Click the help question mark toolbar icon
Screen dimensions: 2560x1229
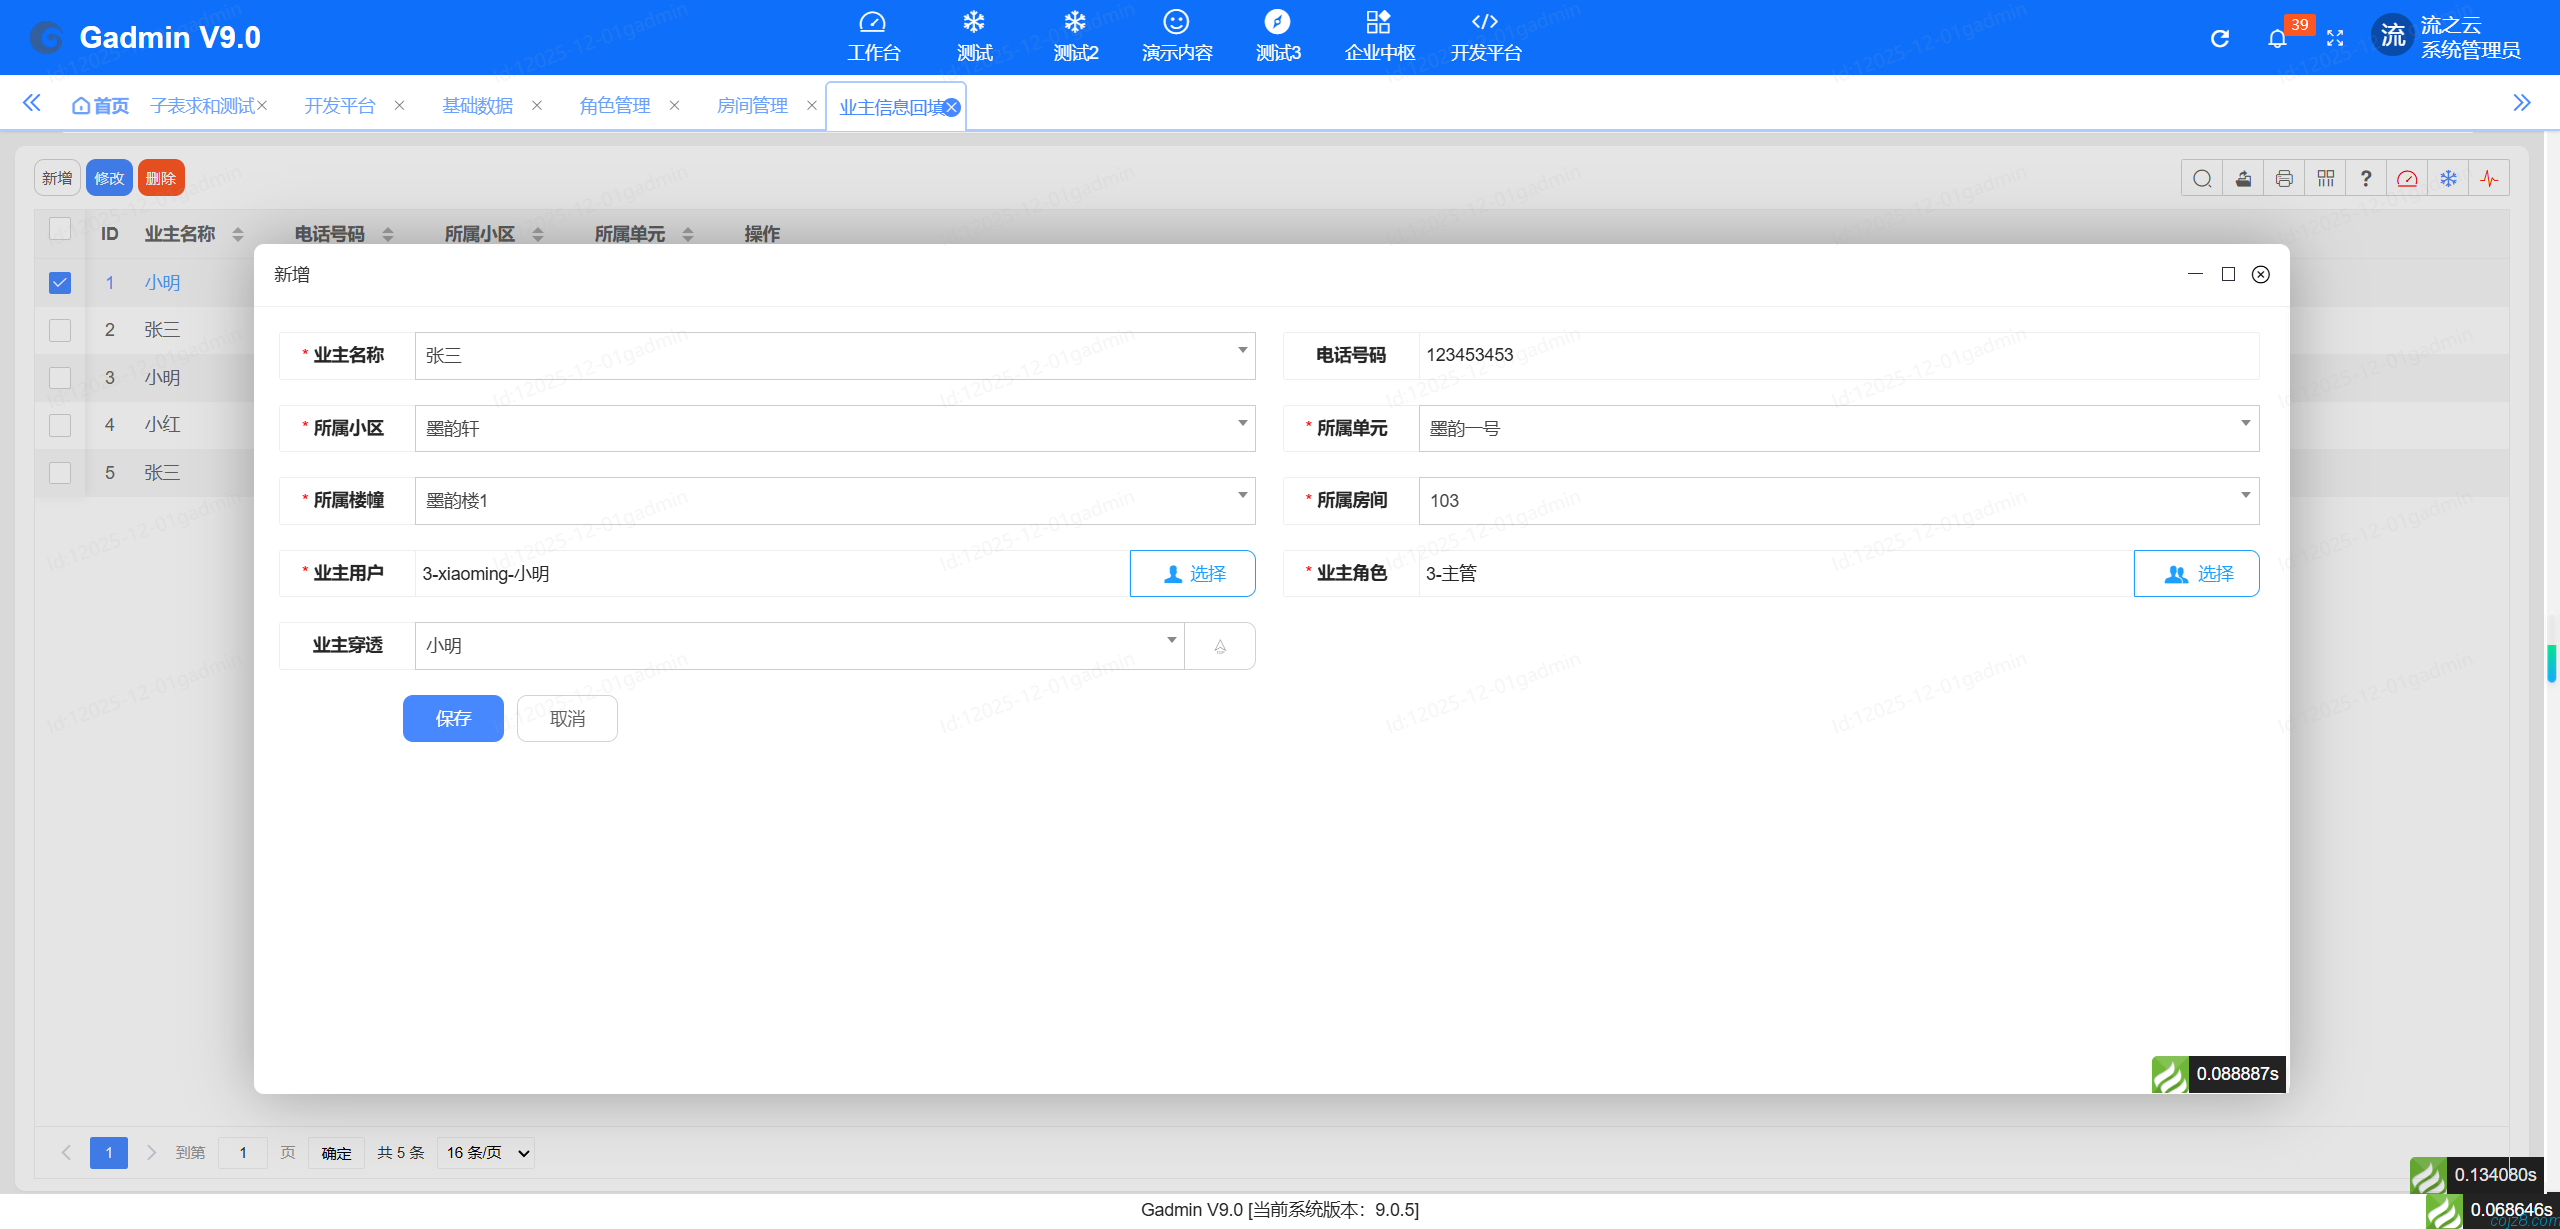pos(2365,179)
